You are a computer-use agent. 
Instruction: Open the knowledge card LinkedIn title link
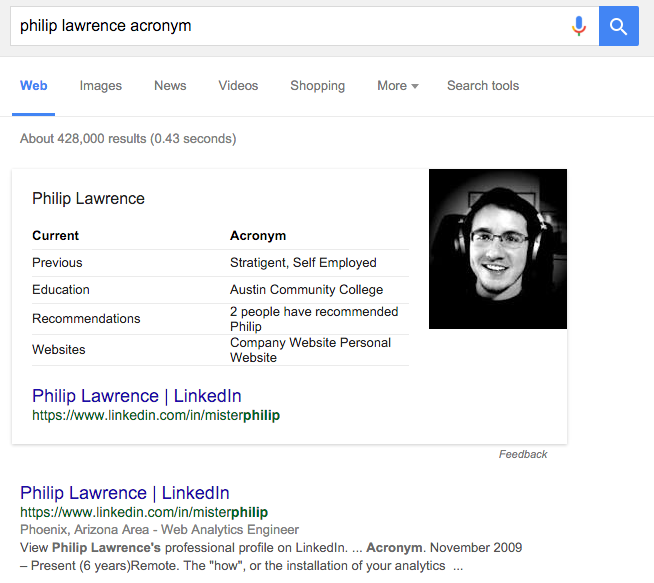(137, 396)
